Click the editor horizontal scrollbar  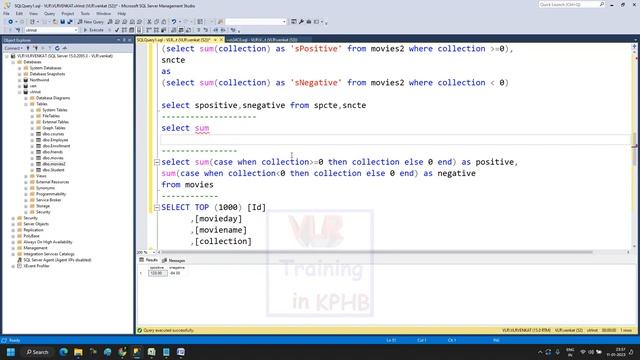377,252
